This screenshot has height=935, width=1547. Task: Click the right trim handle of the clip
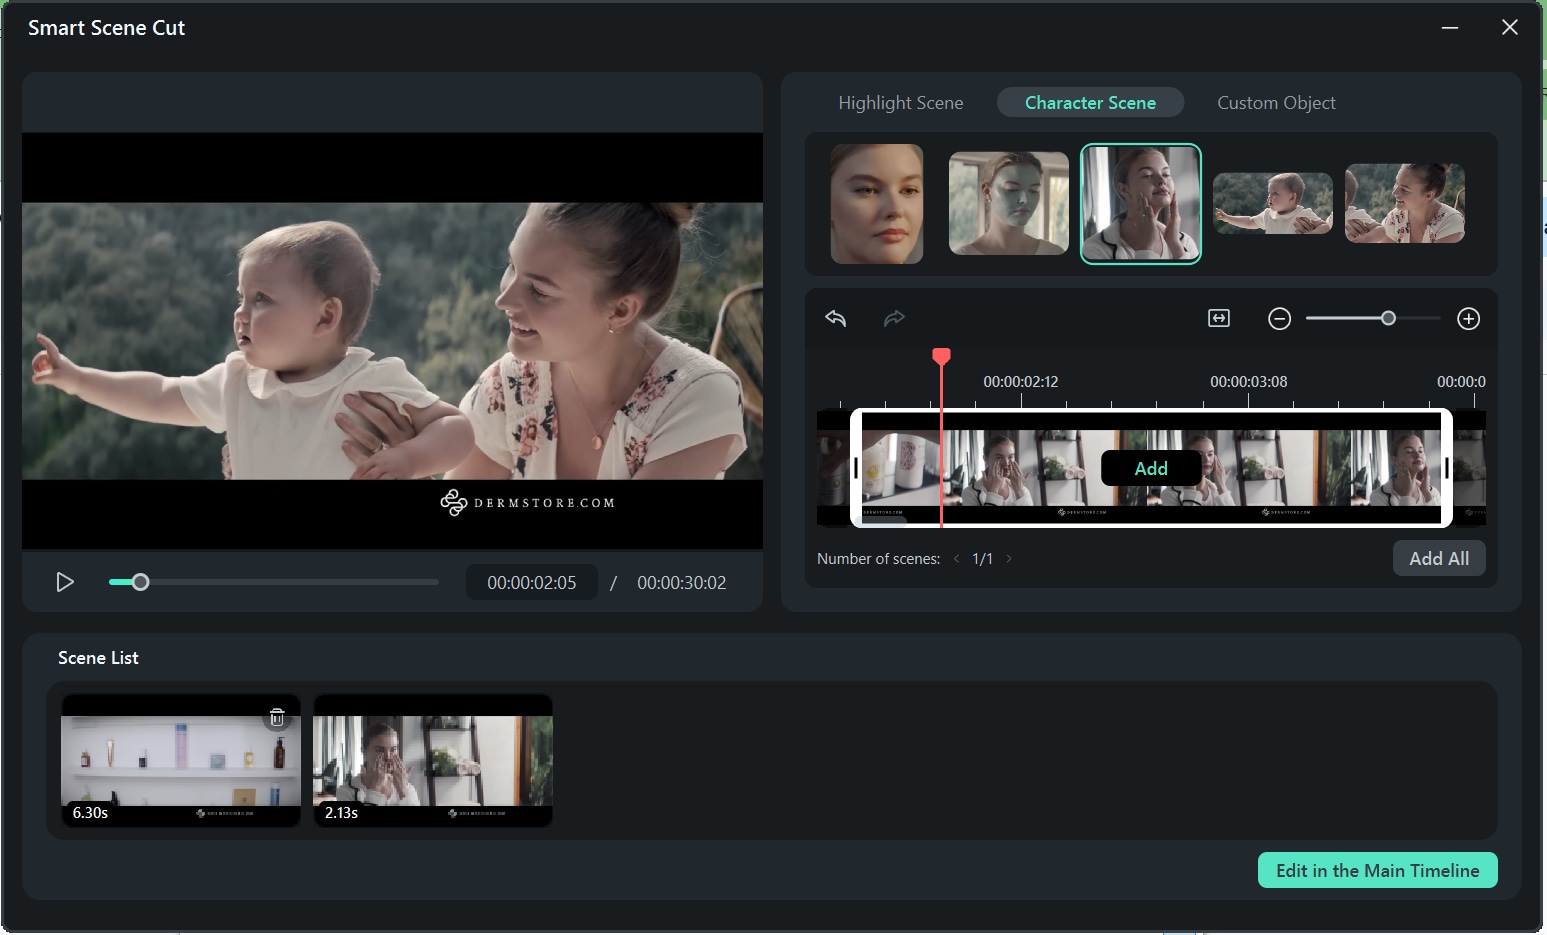1447,468
